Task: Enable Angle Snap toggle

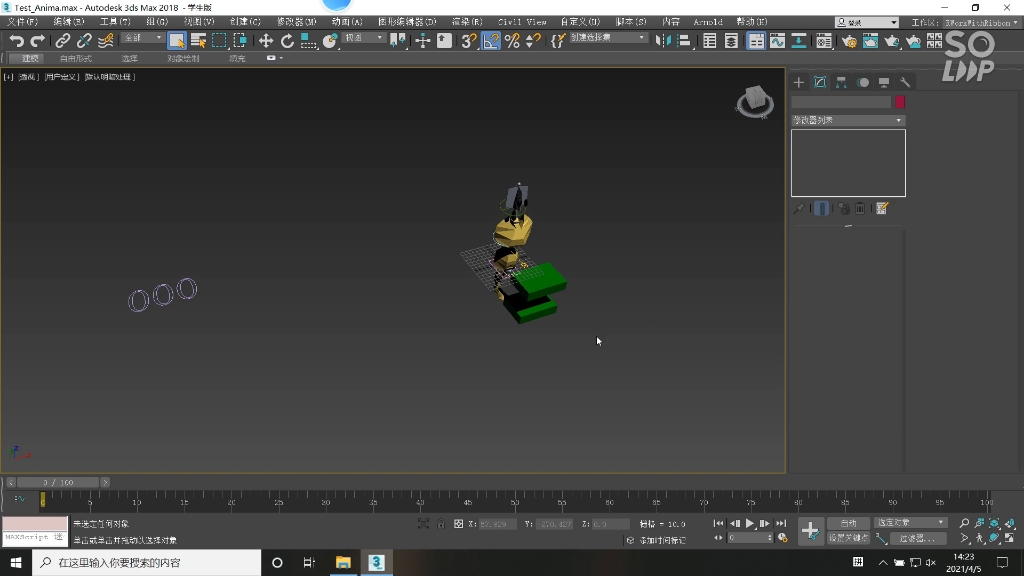Action: pyautogui.click(x=489, y=41)
